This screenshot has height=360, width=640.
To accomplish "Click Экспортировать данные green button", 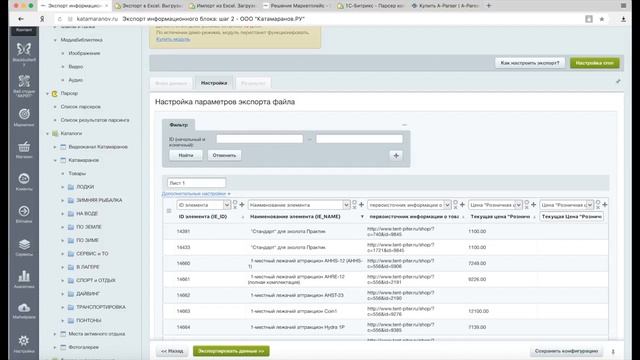I will pyautogui.click(x=231, y=351).
